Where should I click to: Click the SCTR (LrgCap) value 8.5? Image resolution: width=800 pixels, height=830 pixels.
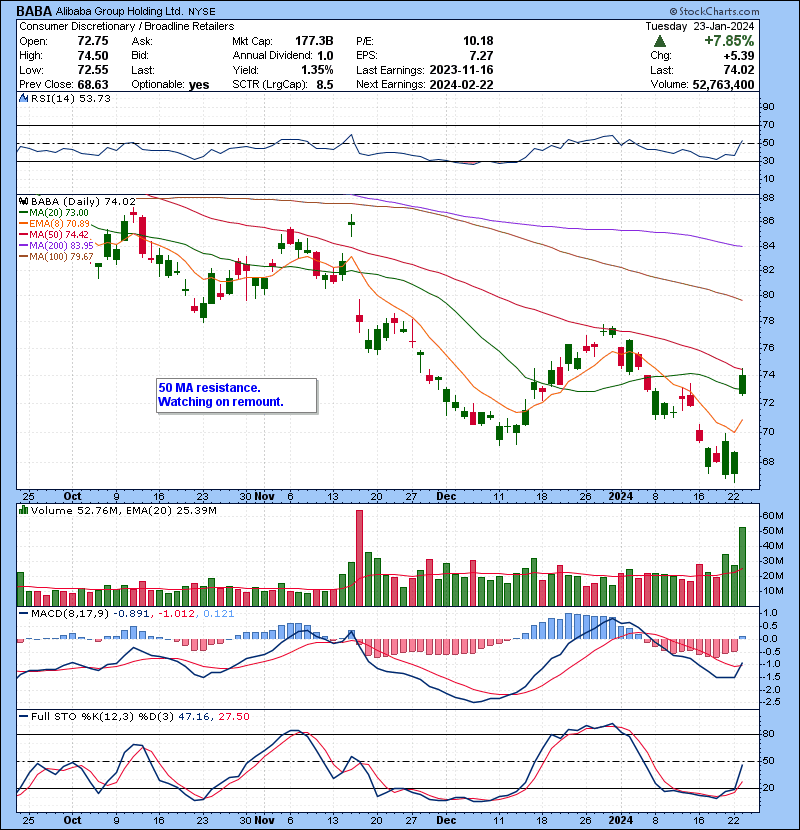tap(325, 85)
